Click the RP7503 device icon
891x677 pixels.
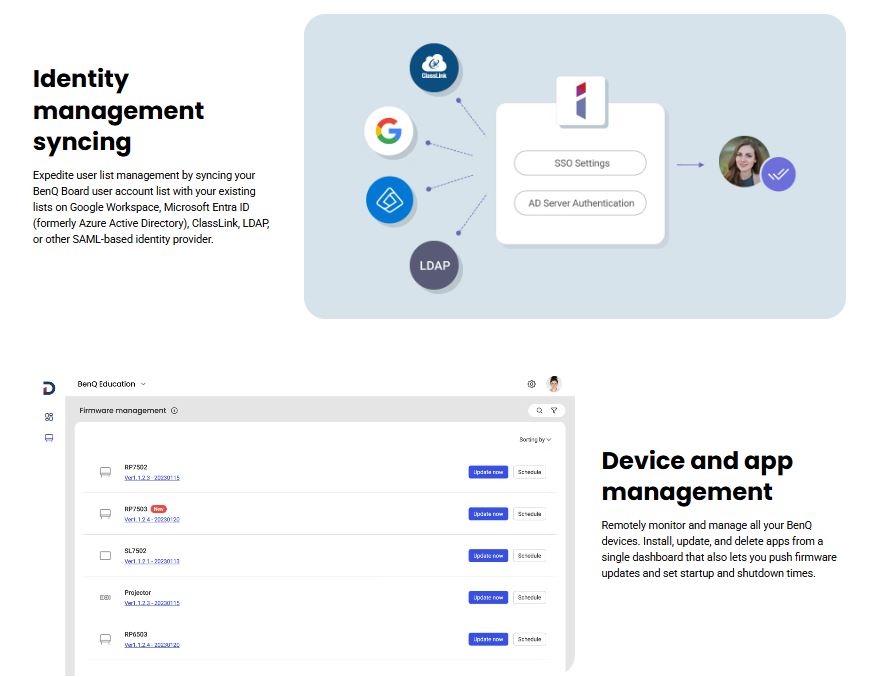tap(105, 513)
